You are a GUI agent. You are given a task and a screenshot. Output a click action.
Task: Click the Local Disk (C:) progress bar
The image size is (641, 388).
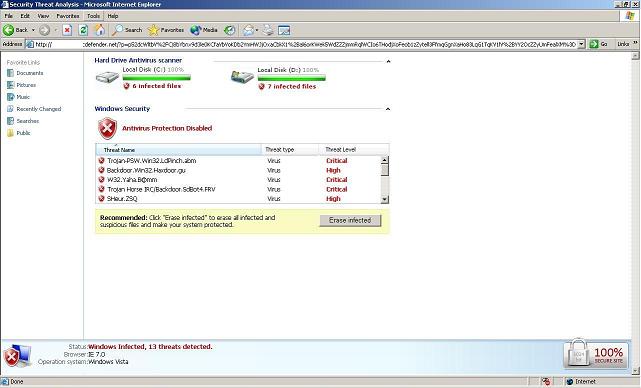(157, 77)
